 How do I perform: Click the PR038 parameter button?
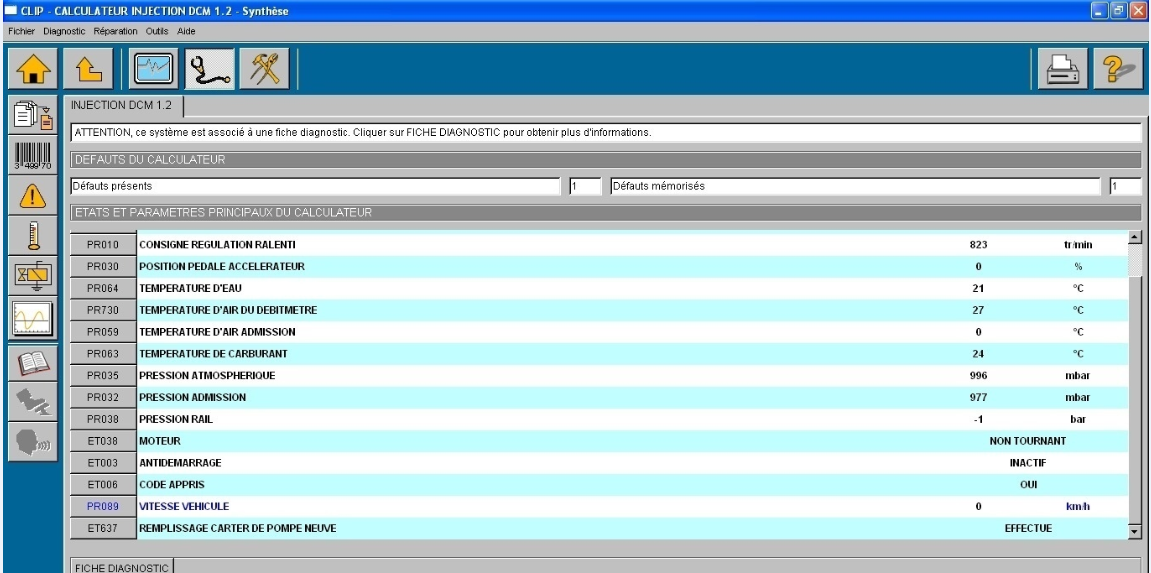(x=103, y=420)
